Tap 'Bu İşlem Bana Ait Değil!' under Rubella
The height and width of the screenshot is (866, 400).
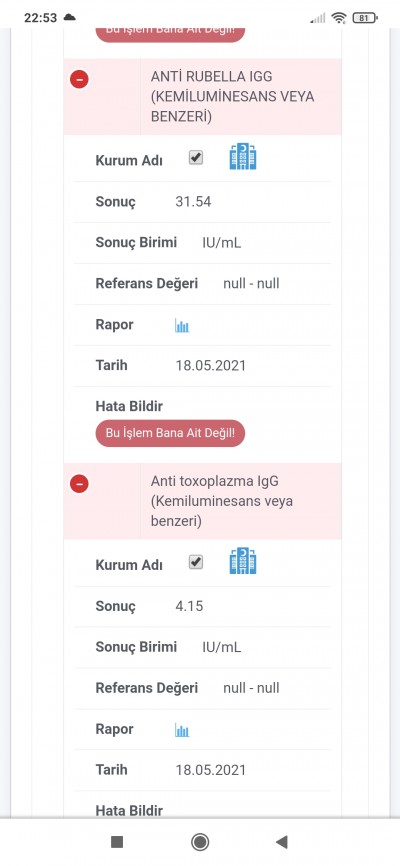170,434
